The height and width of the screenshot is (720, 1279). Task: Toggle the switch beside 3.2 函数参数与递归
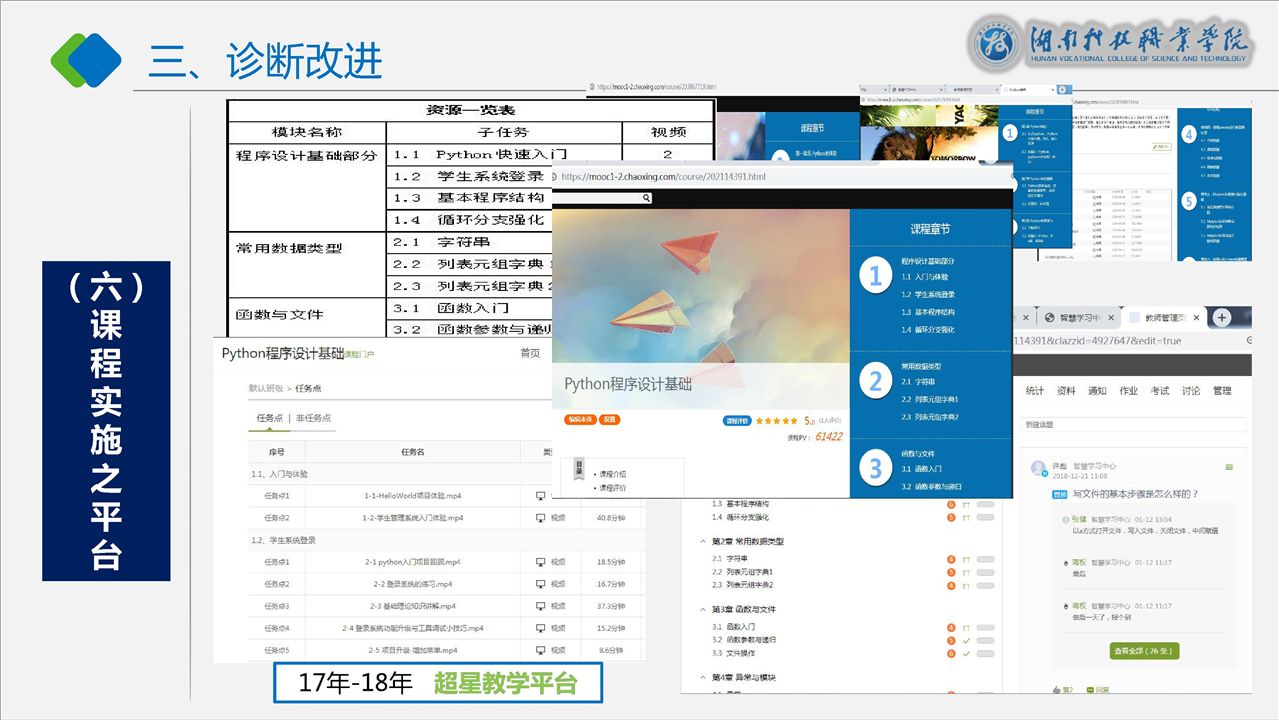[x=985, y=640]
